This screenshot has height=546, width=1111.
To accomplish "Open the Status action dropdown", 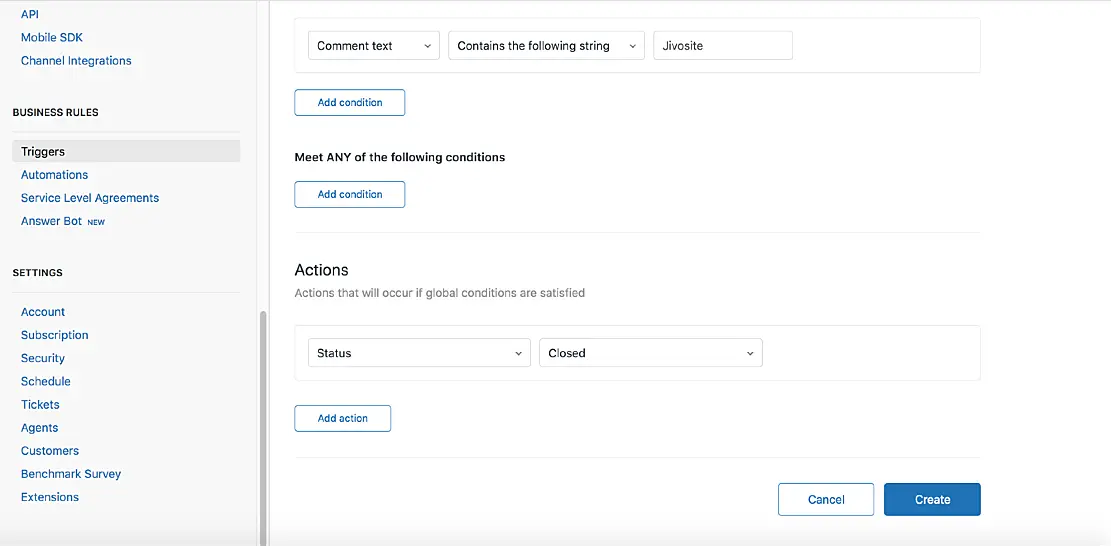I will tap(419, 353).
